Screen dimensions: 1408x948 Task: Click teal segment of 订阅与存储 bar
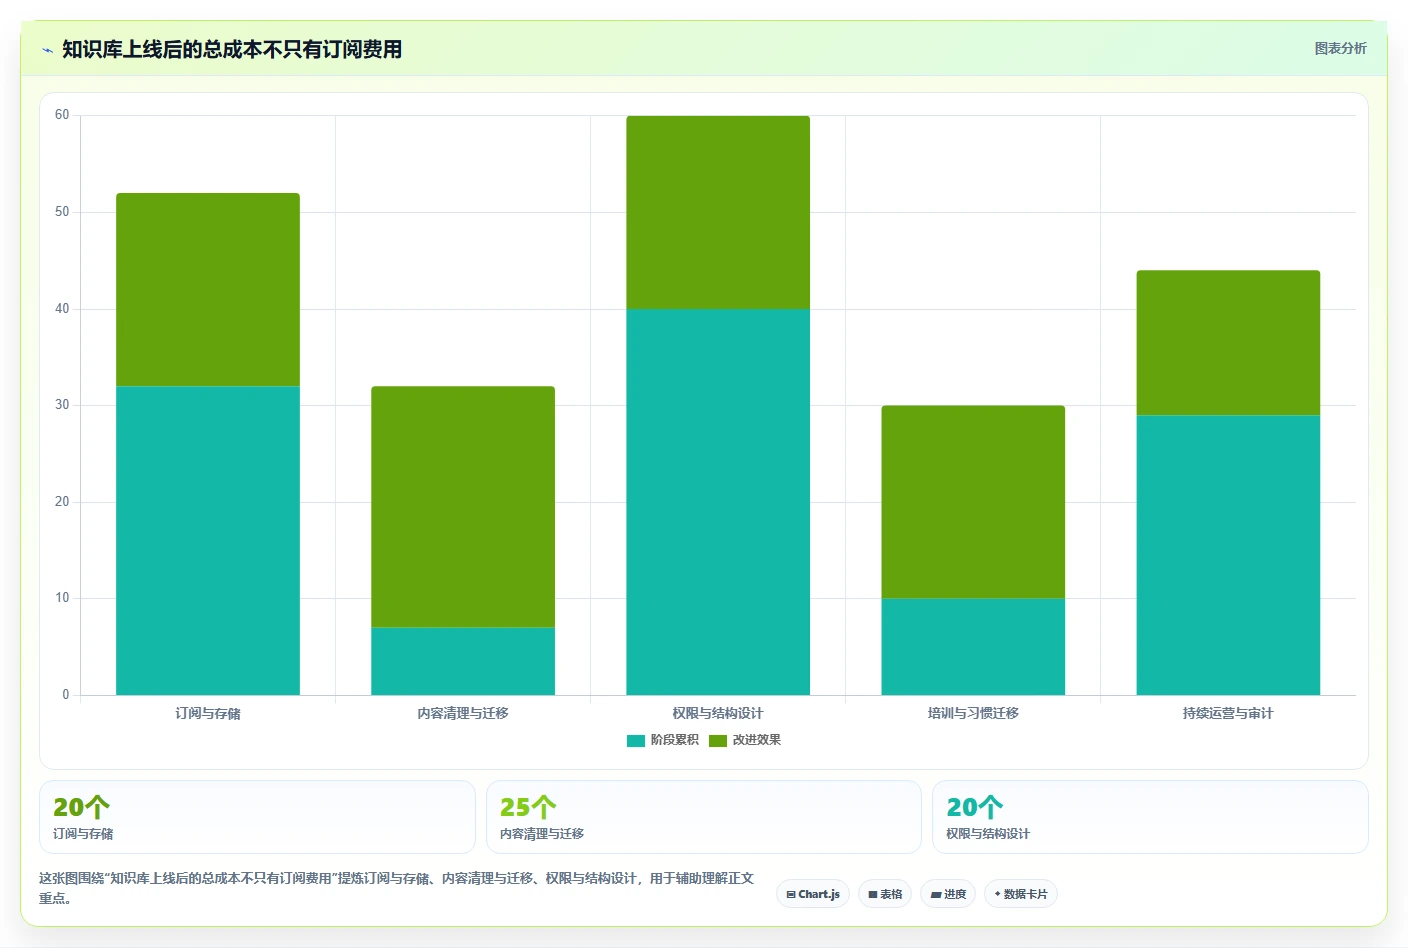coord(208,541)
